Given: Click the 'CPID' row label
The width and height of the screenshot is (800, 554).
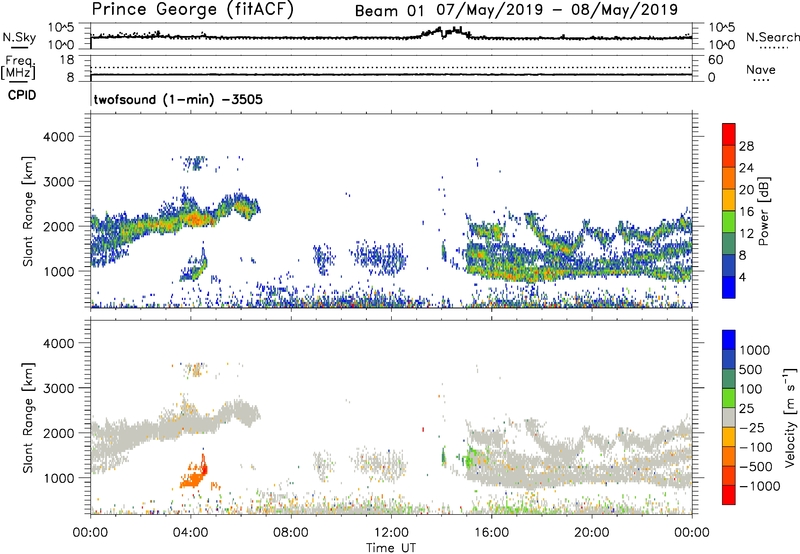Looking at the screenshot, I should tap(22, 95).
